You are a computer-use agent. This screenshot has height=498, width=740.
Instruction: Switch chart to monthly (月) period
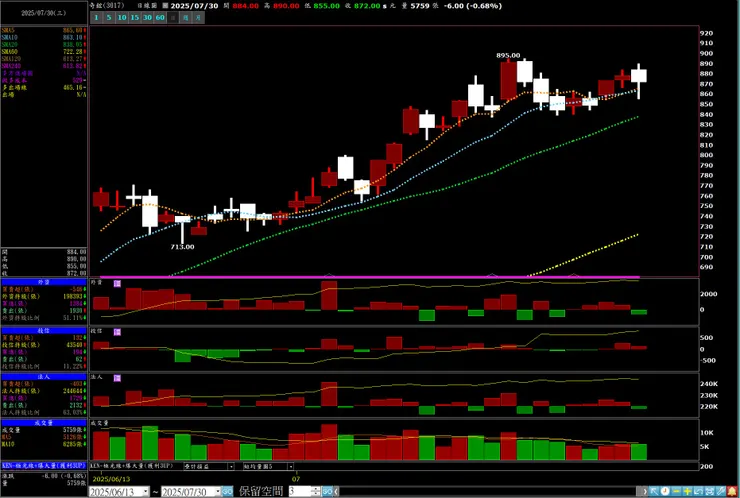[x=198, y=17]
